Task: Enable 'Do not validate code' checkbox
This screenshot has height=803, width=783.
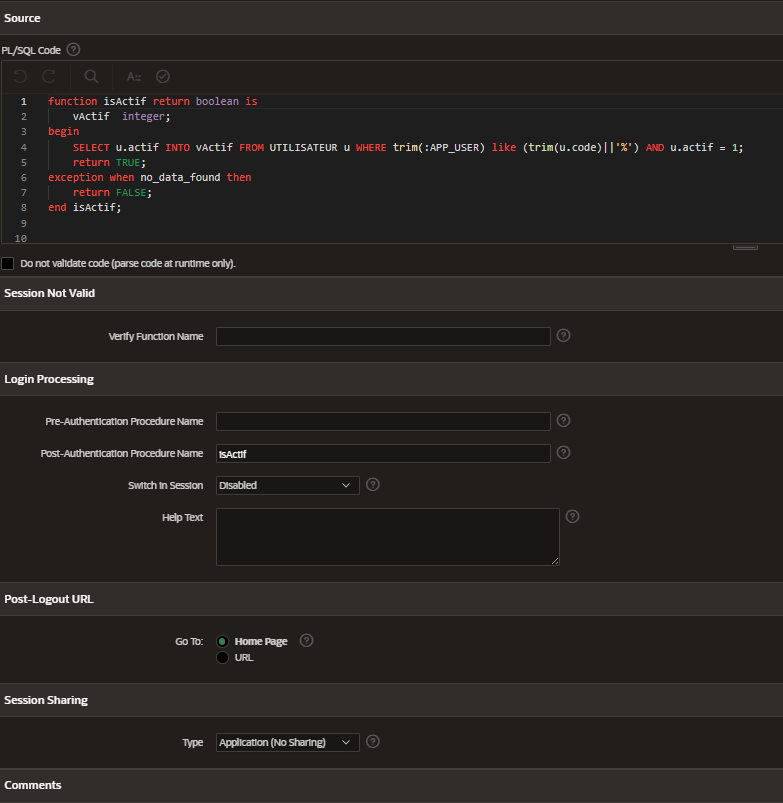Action: click(x=8, y=263)
